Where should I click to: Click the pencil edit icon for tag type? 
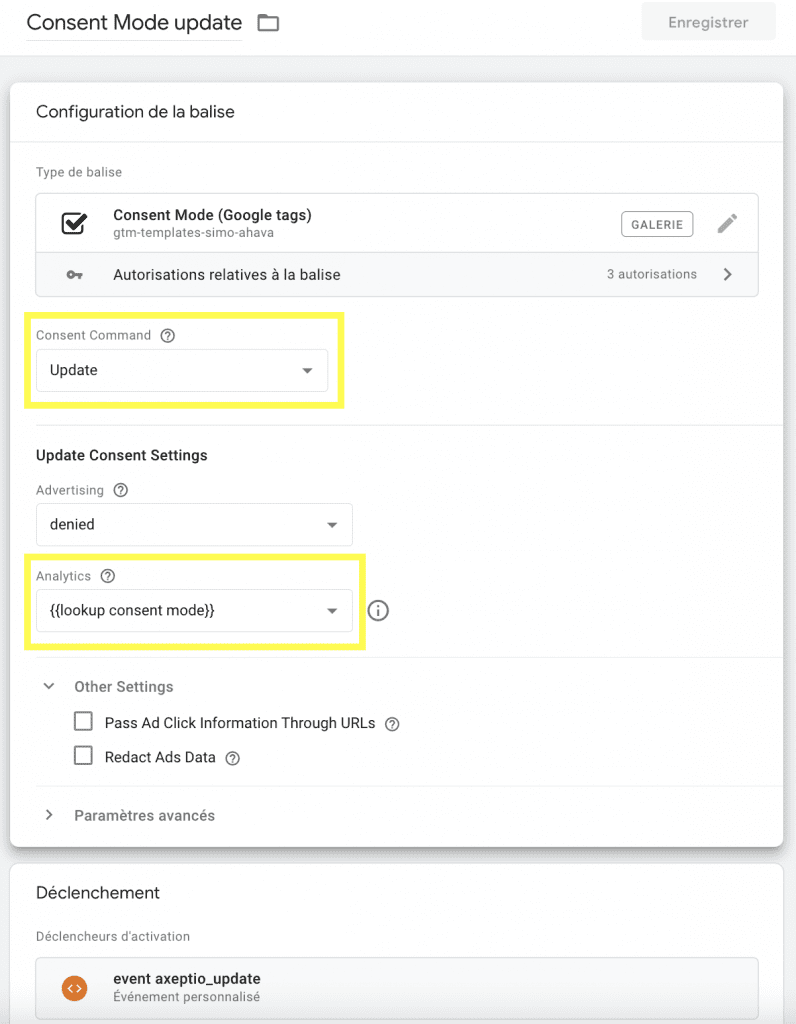tap(727, 223)
